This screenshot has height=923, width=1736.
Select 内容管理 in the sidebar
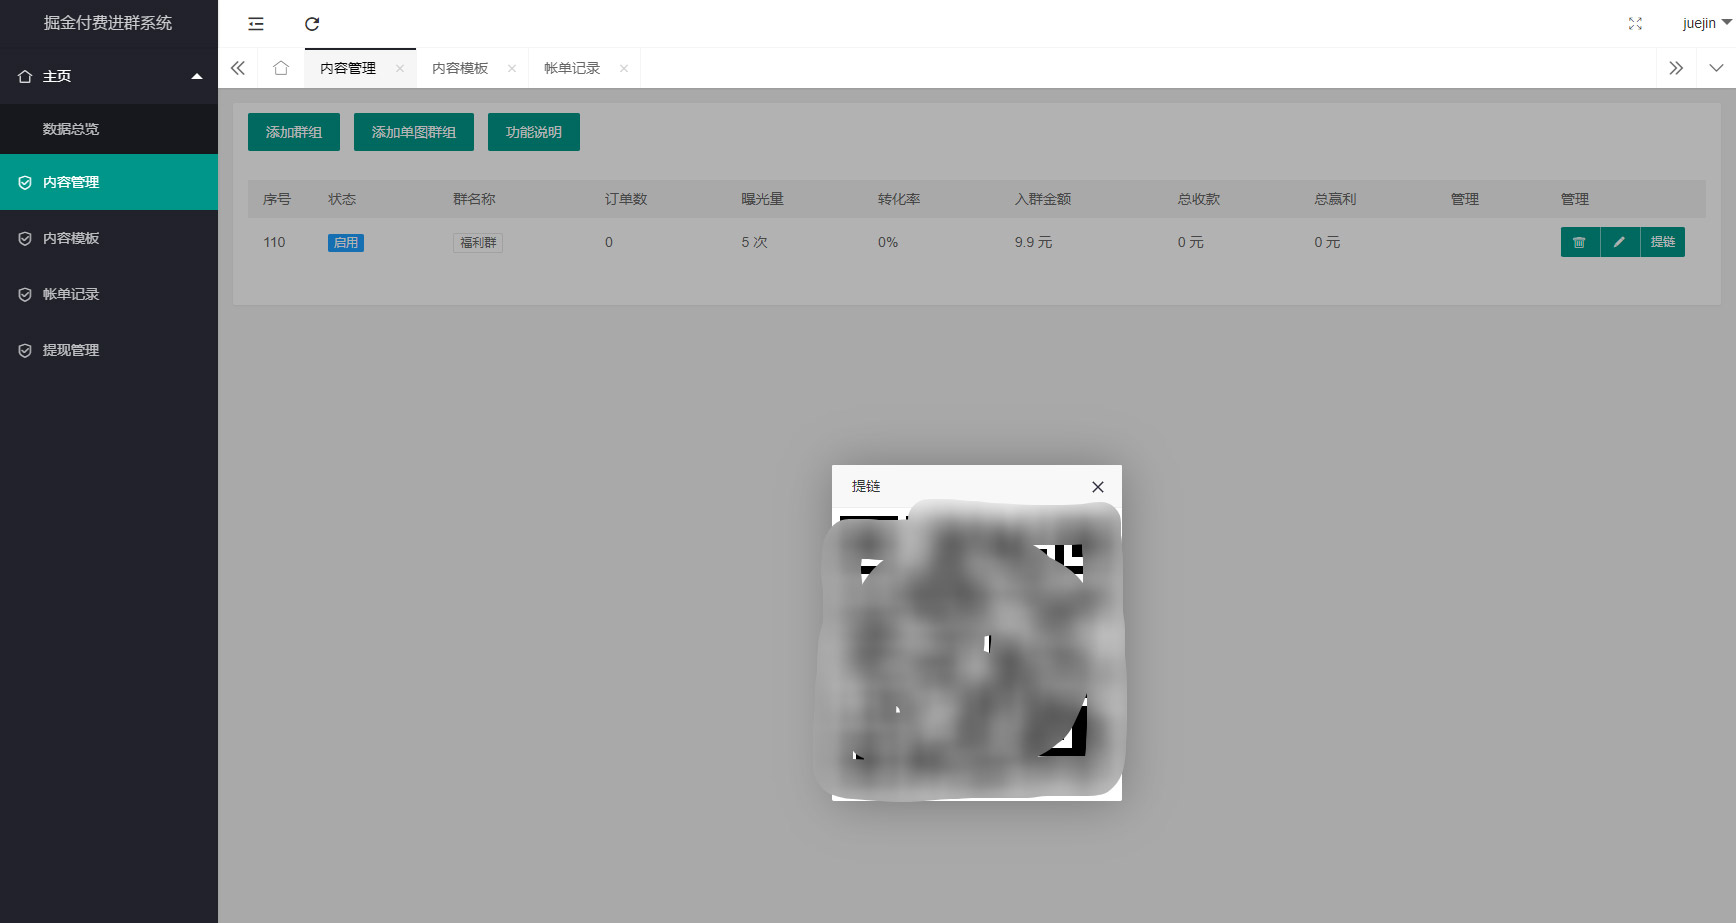tap(109, 182)
